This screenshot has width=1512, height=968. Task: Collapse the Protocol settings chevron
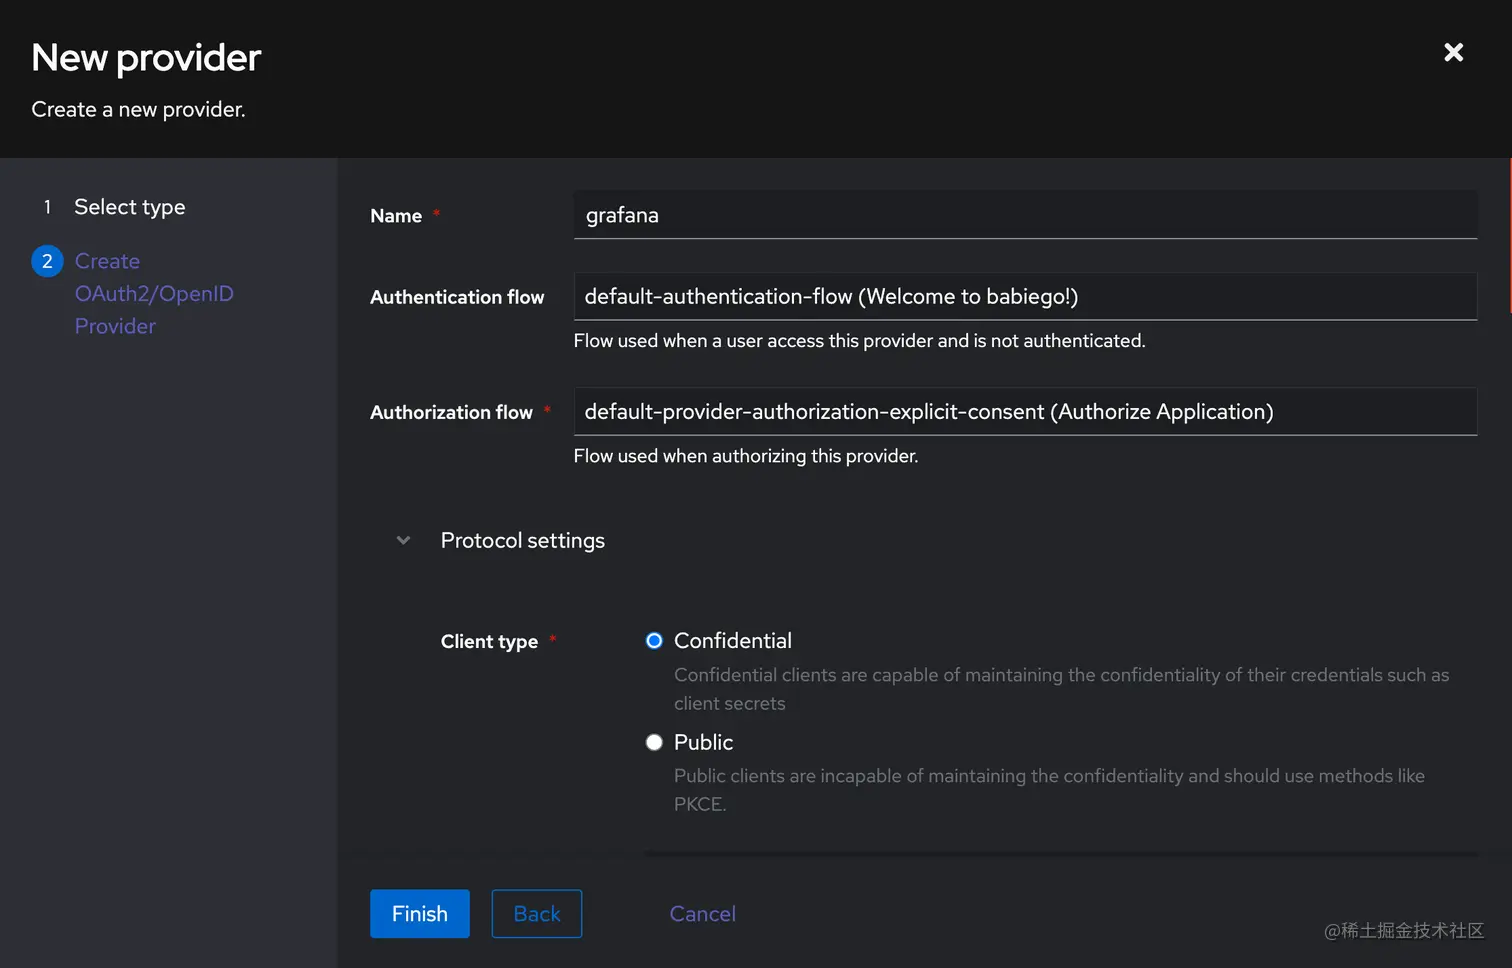403,540
